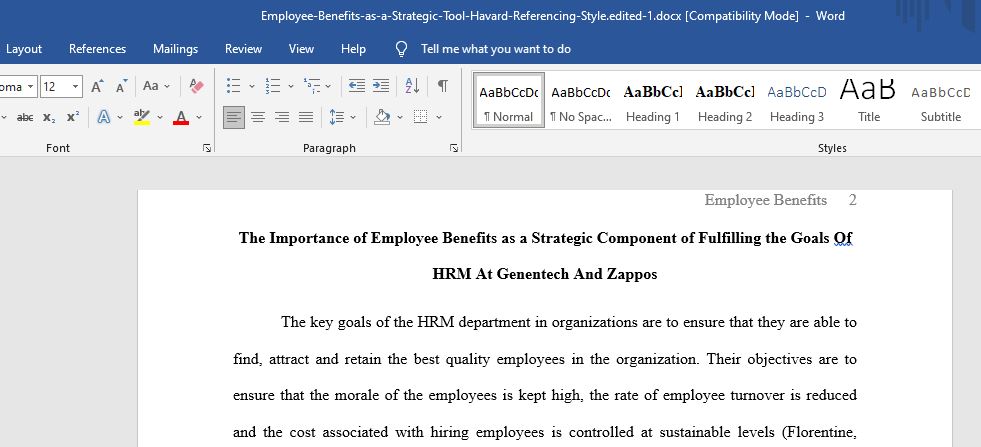Start a numbered list
Image resolution: width=981 pixels, height=447 pixels.
pos(273,86)
